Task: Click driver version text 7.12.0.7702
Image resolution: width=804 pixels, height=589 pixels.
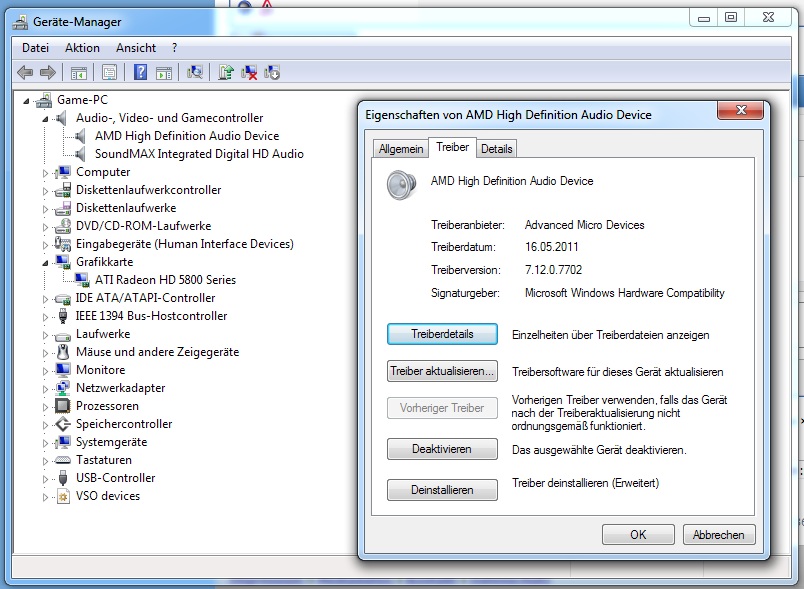Action: click(553, 270)
